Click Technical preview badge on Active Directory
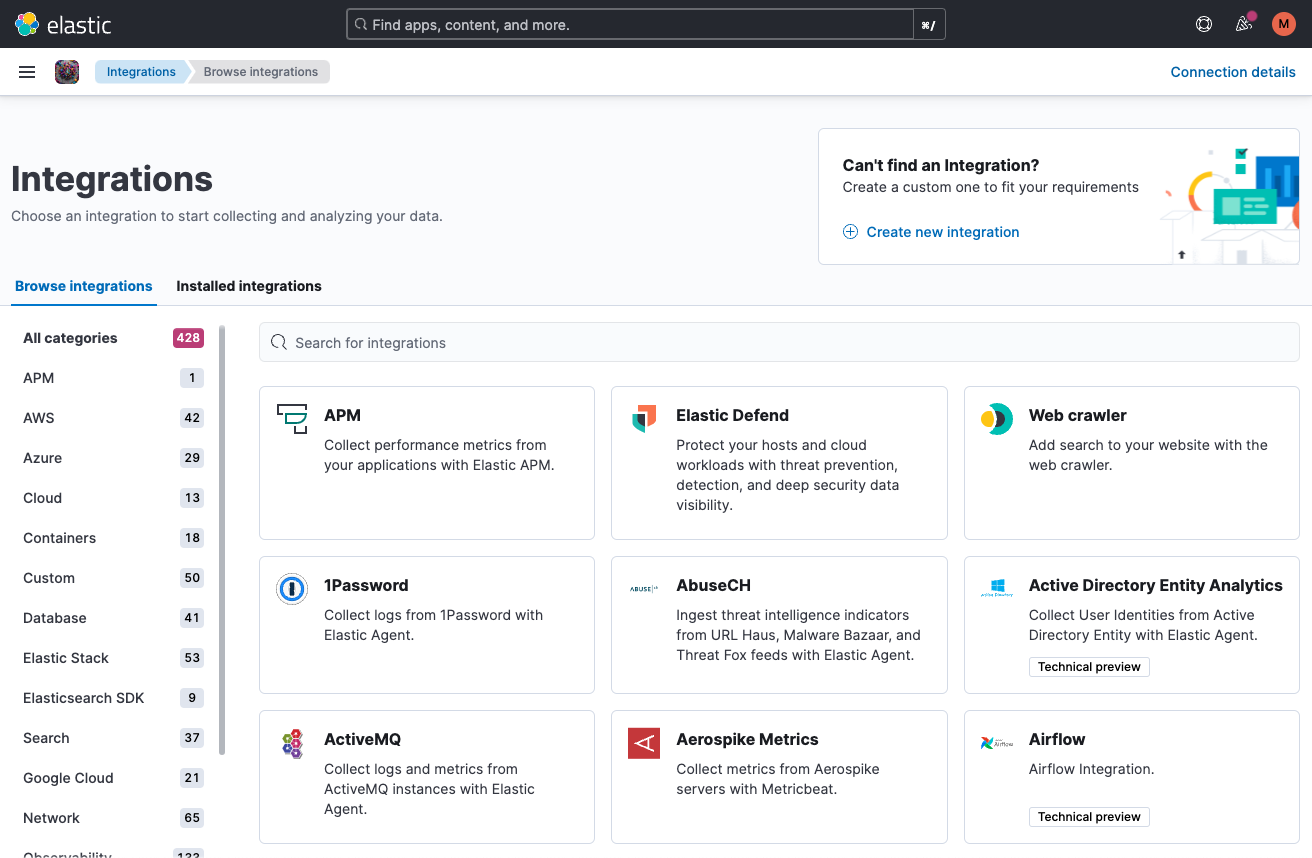 1089,667
